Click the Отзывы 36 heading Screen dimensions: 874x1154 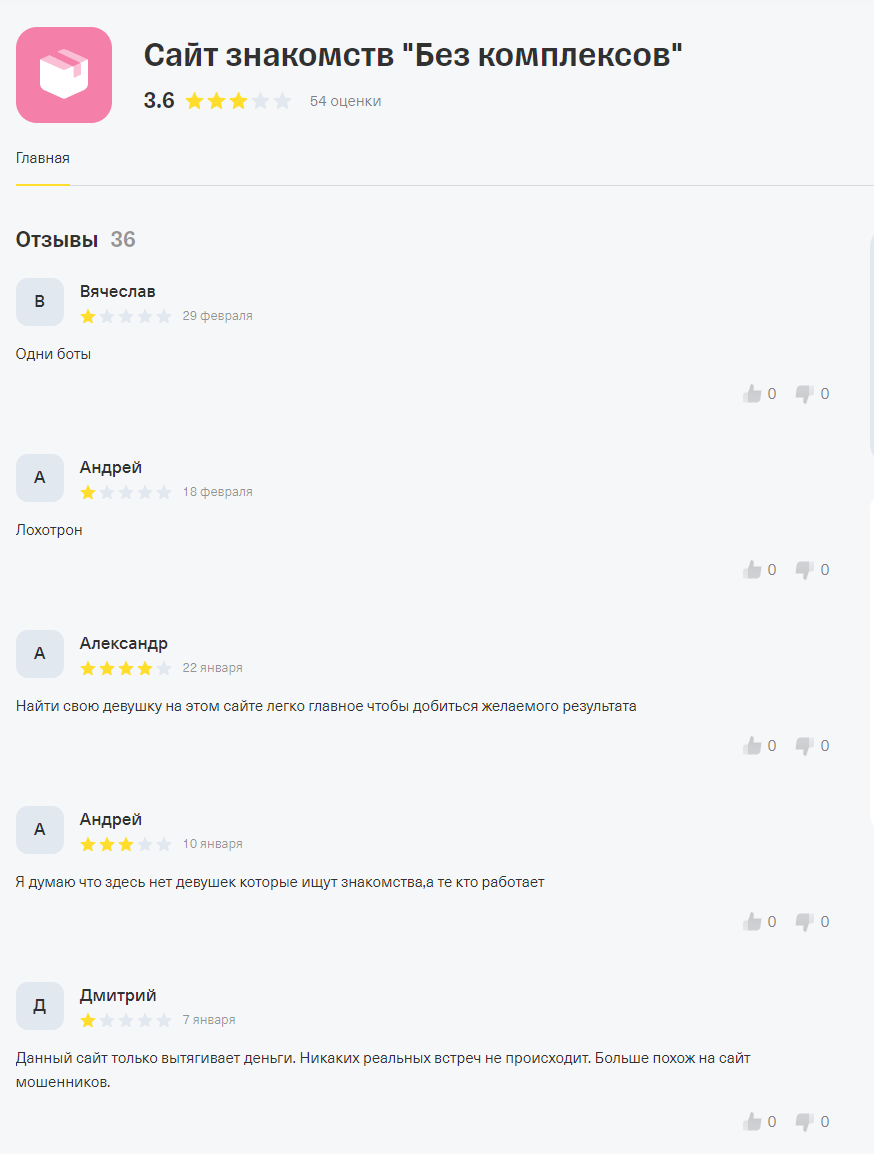pyautogui.click(x=75, y=240)
